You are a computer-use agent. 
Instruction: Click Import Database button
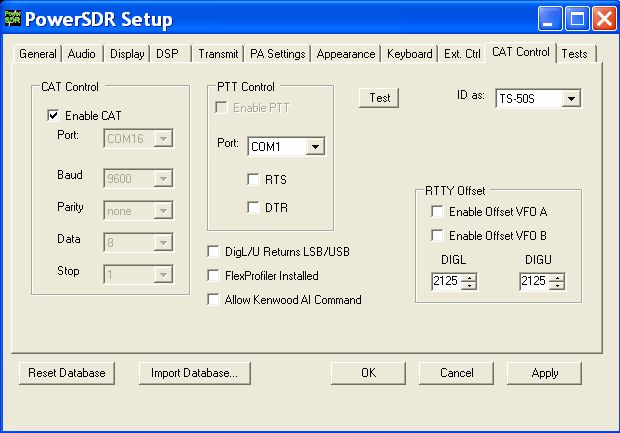(x=194, y=373)
